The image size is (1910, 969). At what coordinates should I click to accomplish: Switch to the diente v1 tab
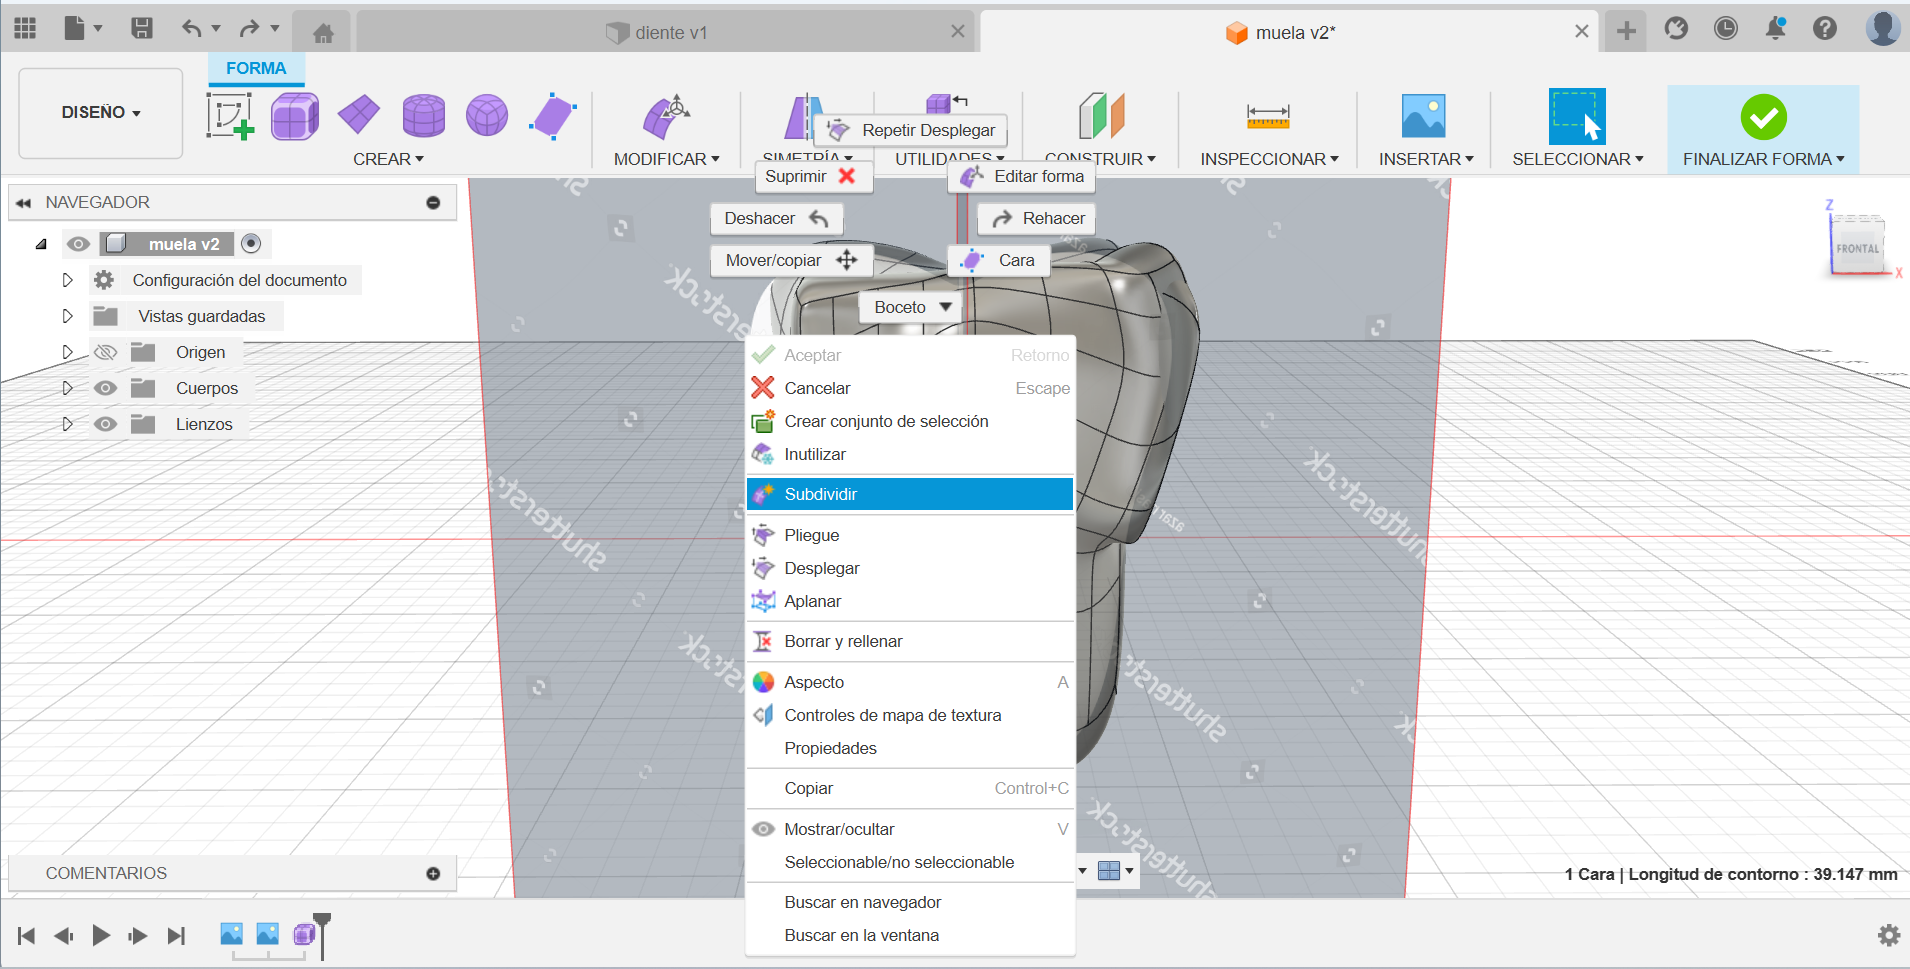(x=666, y=32)
